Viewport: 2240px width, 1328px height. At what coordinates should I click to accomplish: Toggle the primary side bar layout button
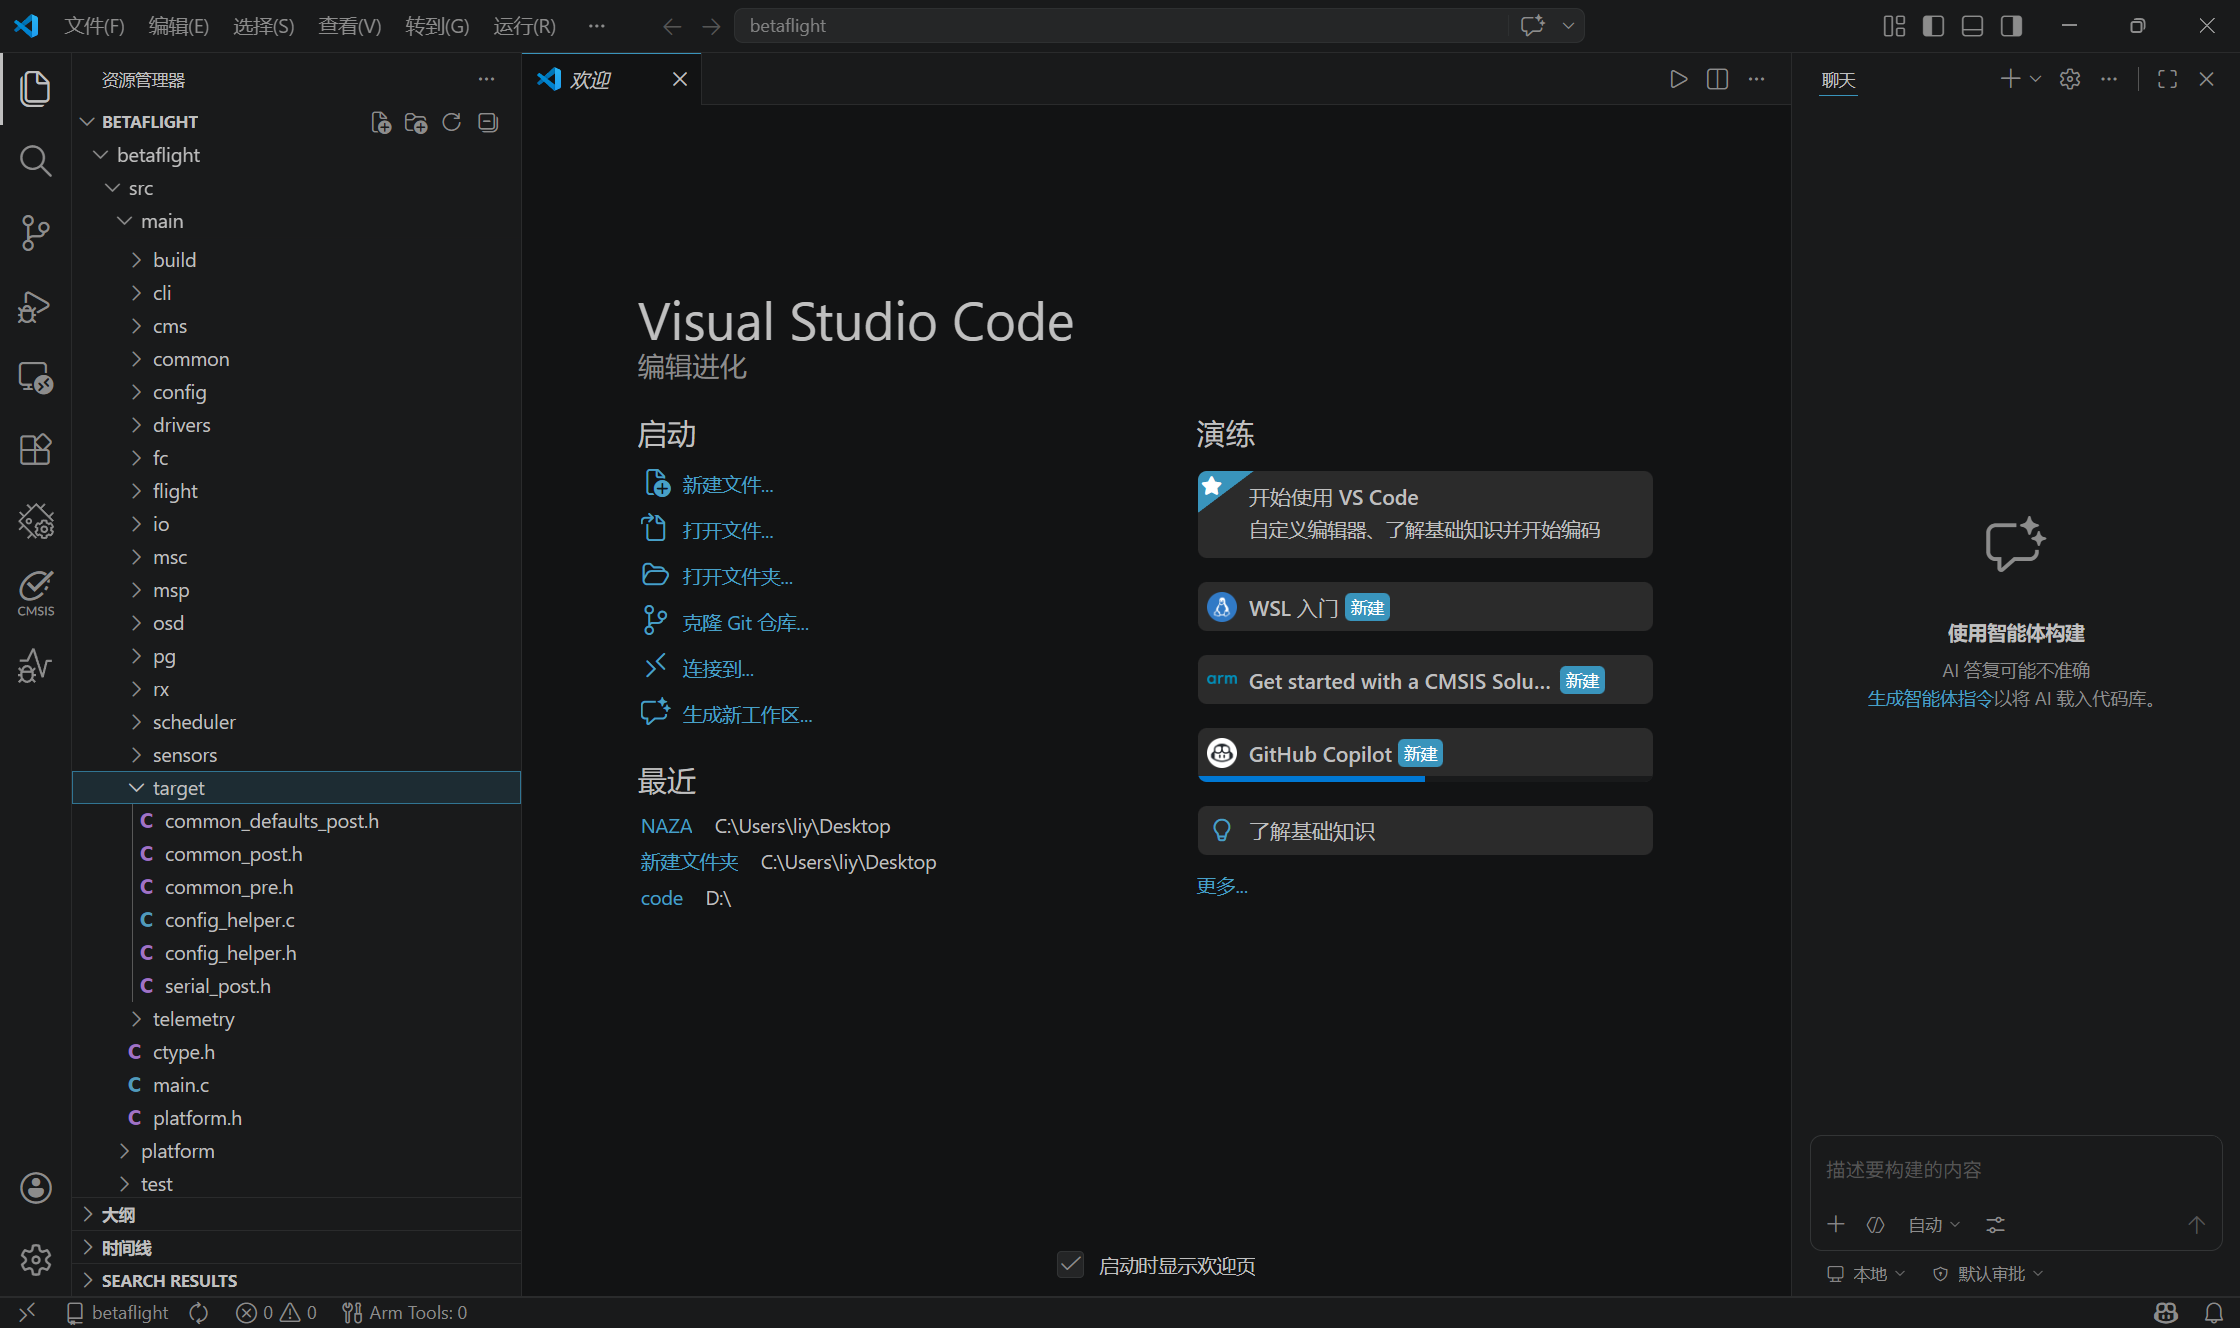(x=1933, y=26)
